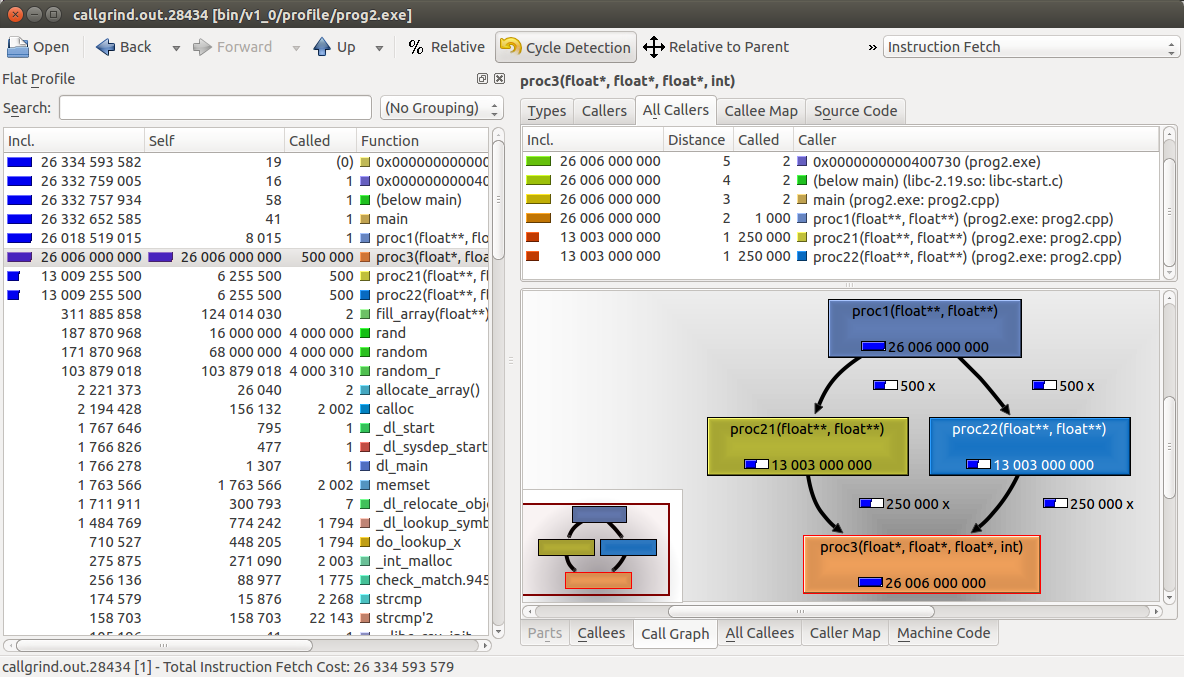
Task: Click in the Search input field
Action: point(214,108)
